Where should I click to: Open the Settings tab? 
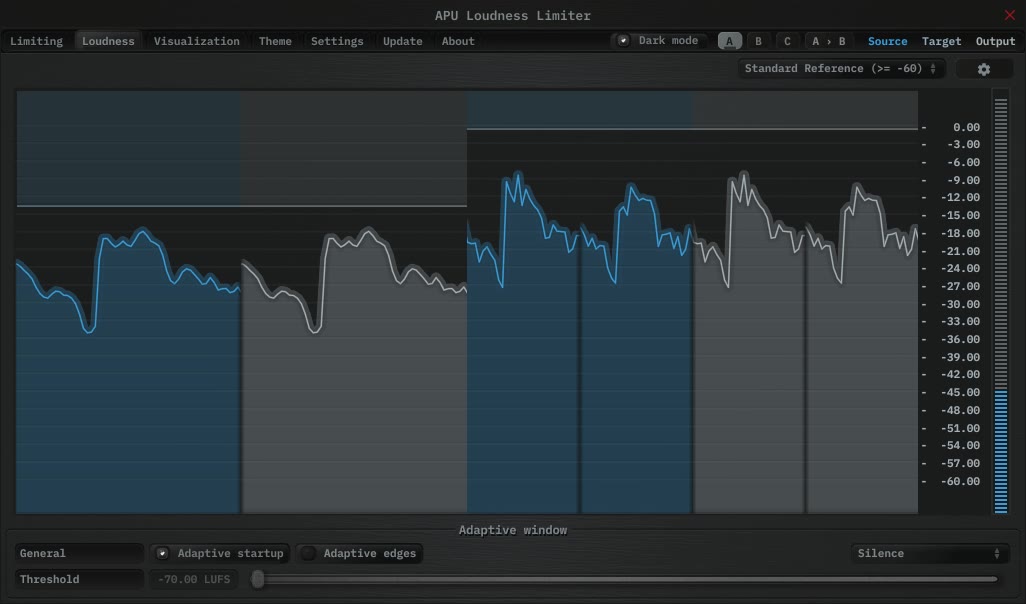pyautogui.click(x=337, y=41)
